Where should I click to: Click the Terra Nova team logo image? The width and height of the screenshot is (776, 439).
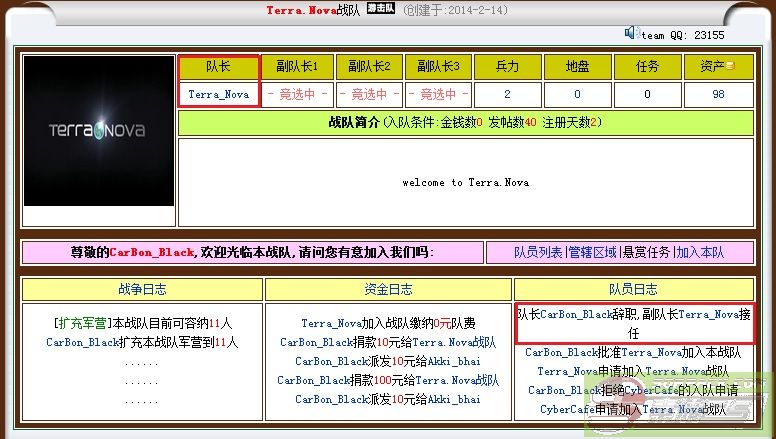[x=99, y=131]
